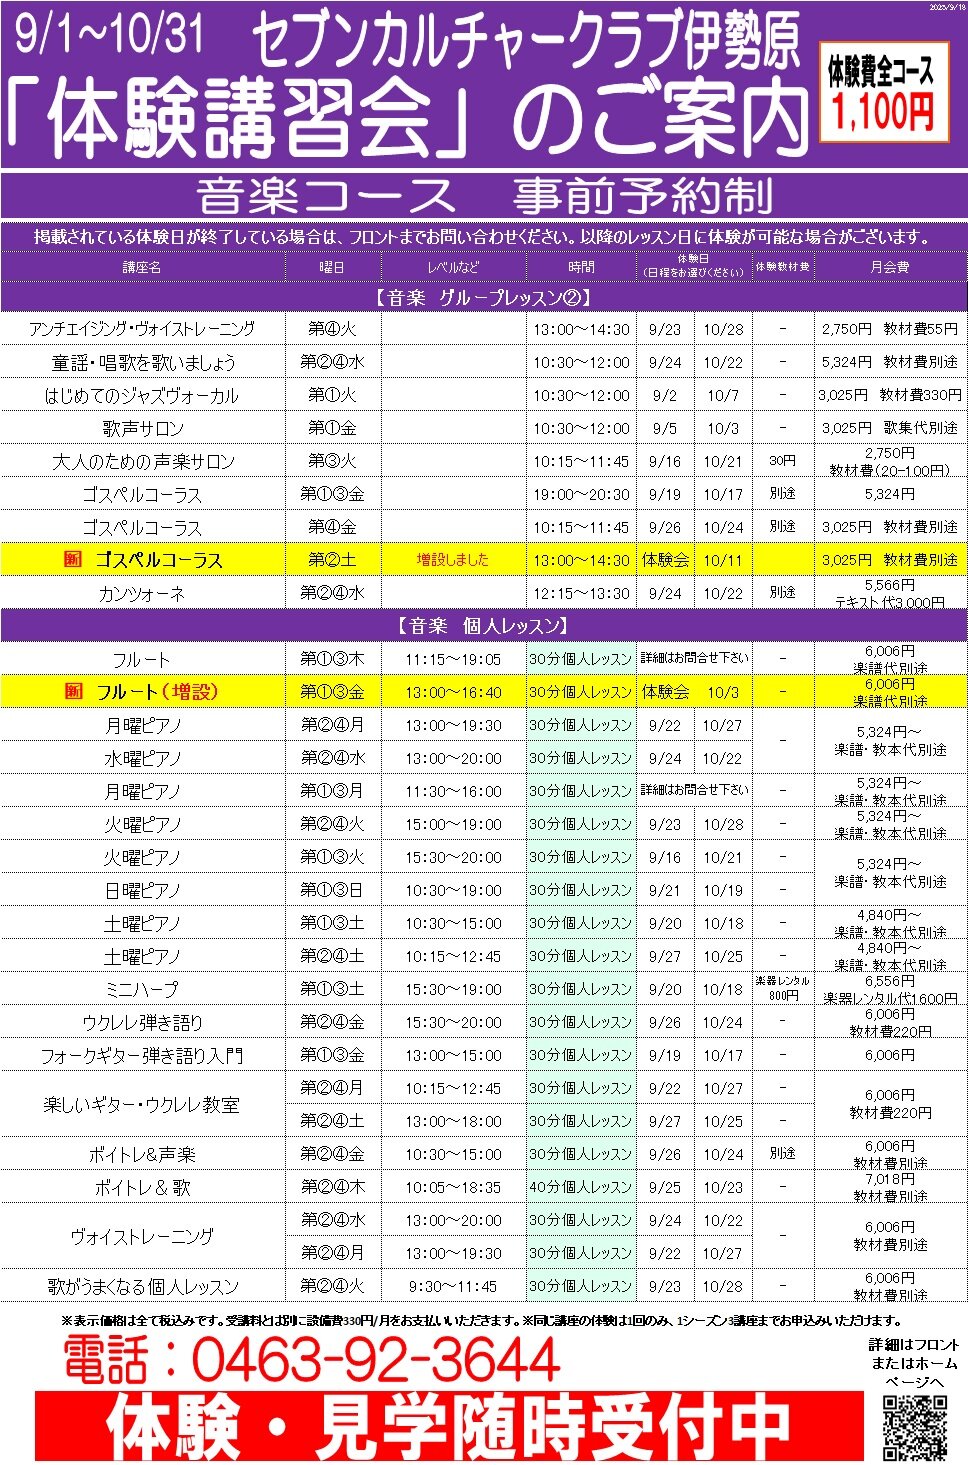Click the カンツォーネ course name
This screenshot has height=1465, width=968.
tap(142, 593)
